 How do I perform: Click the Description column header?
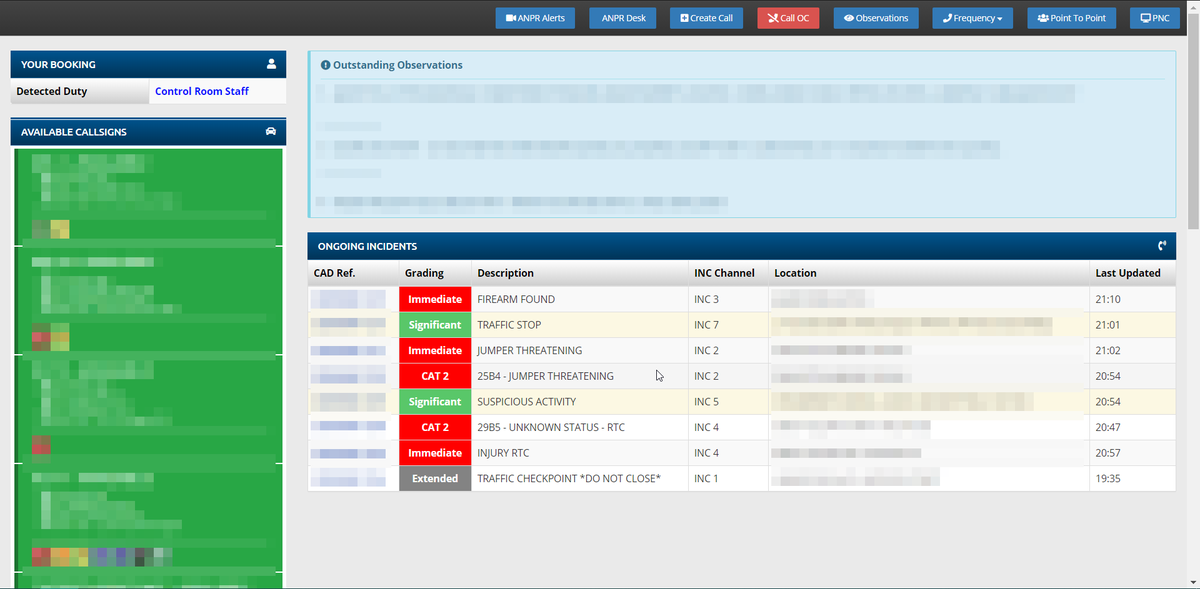505,273
